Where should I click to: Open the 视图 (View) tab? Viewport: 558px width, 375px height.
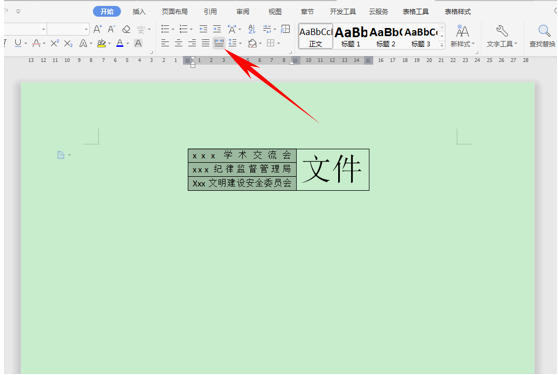coord(275,12)
